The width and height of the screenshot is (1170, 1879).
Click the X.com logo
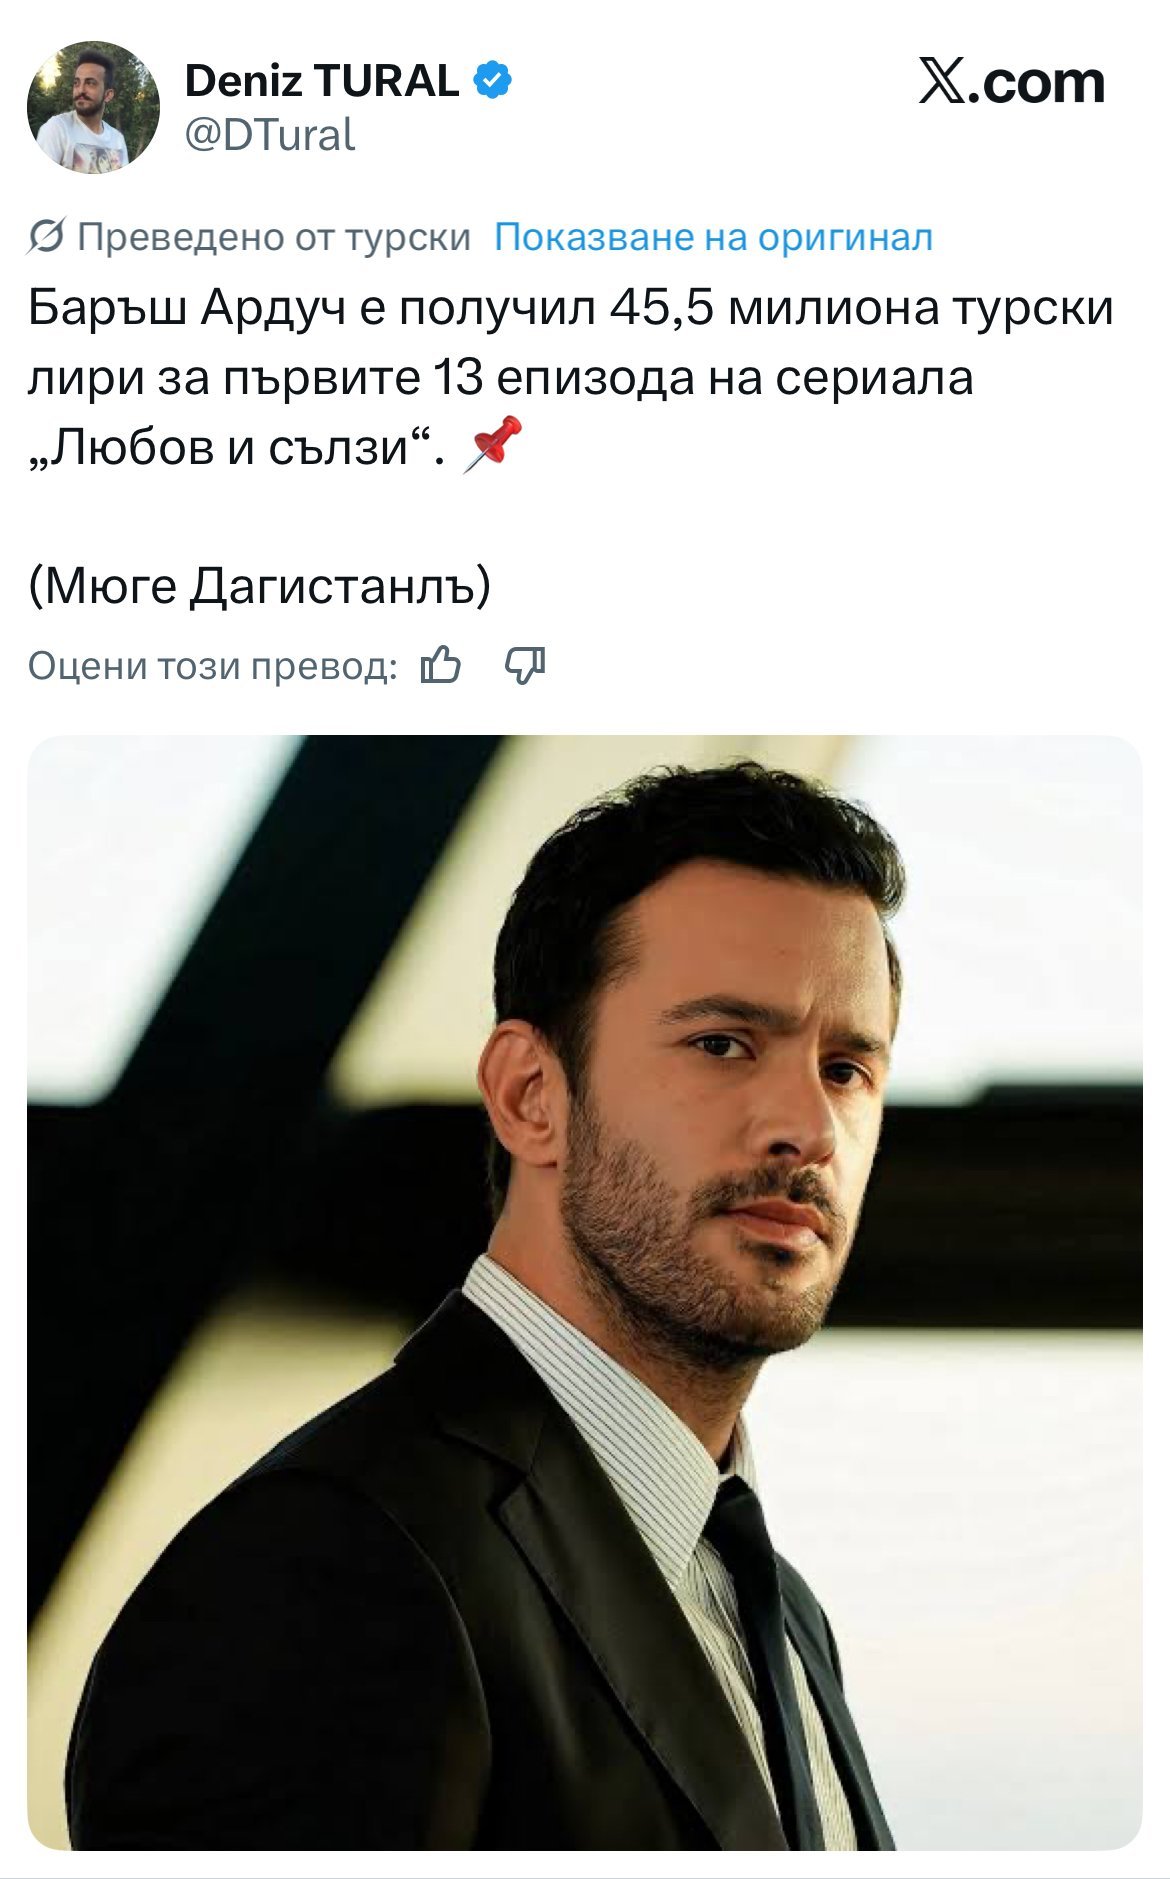[1011, 82]
